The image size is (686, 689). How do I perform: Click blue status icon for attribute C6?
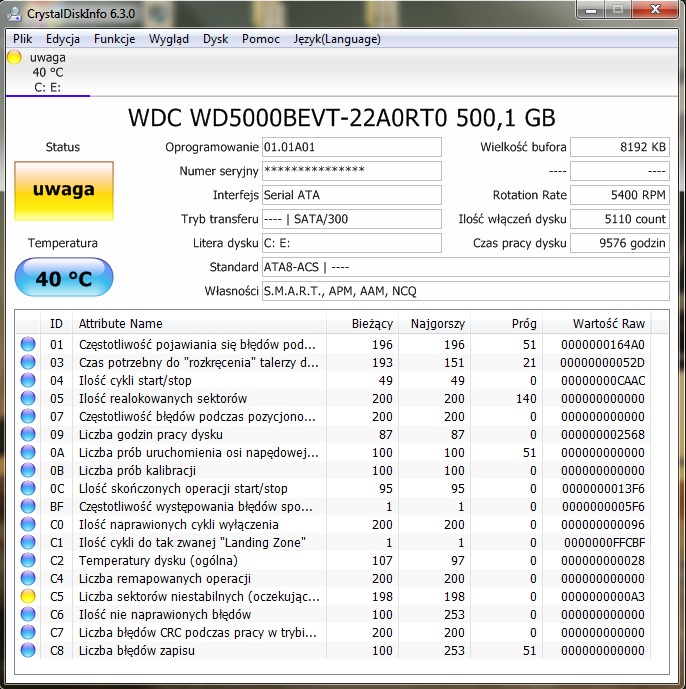tap(28, 614)
